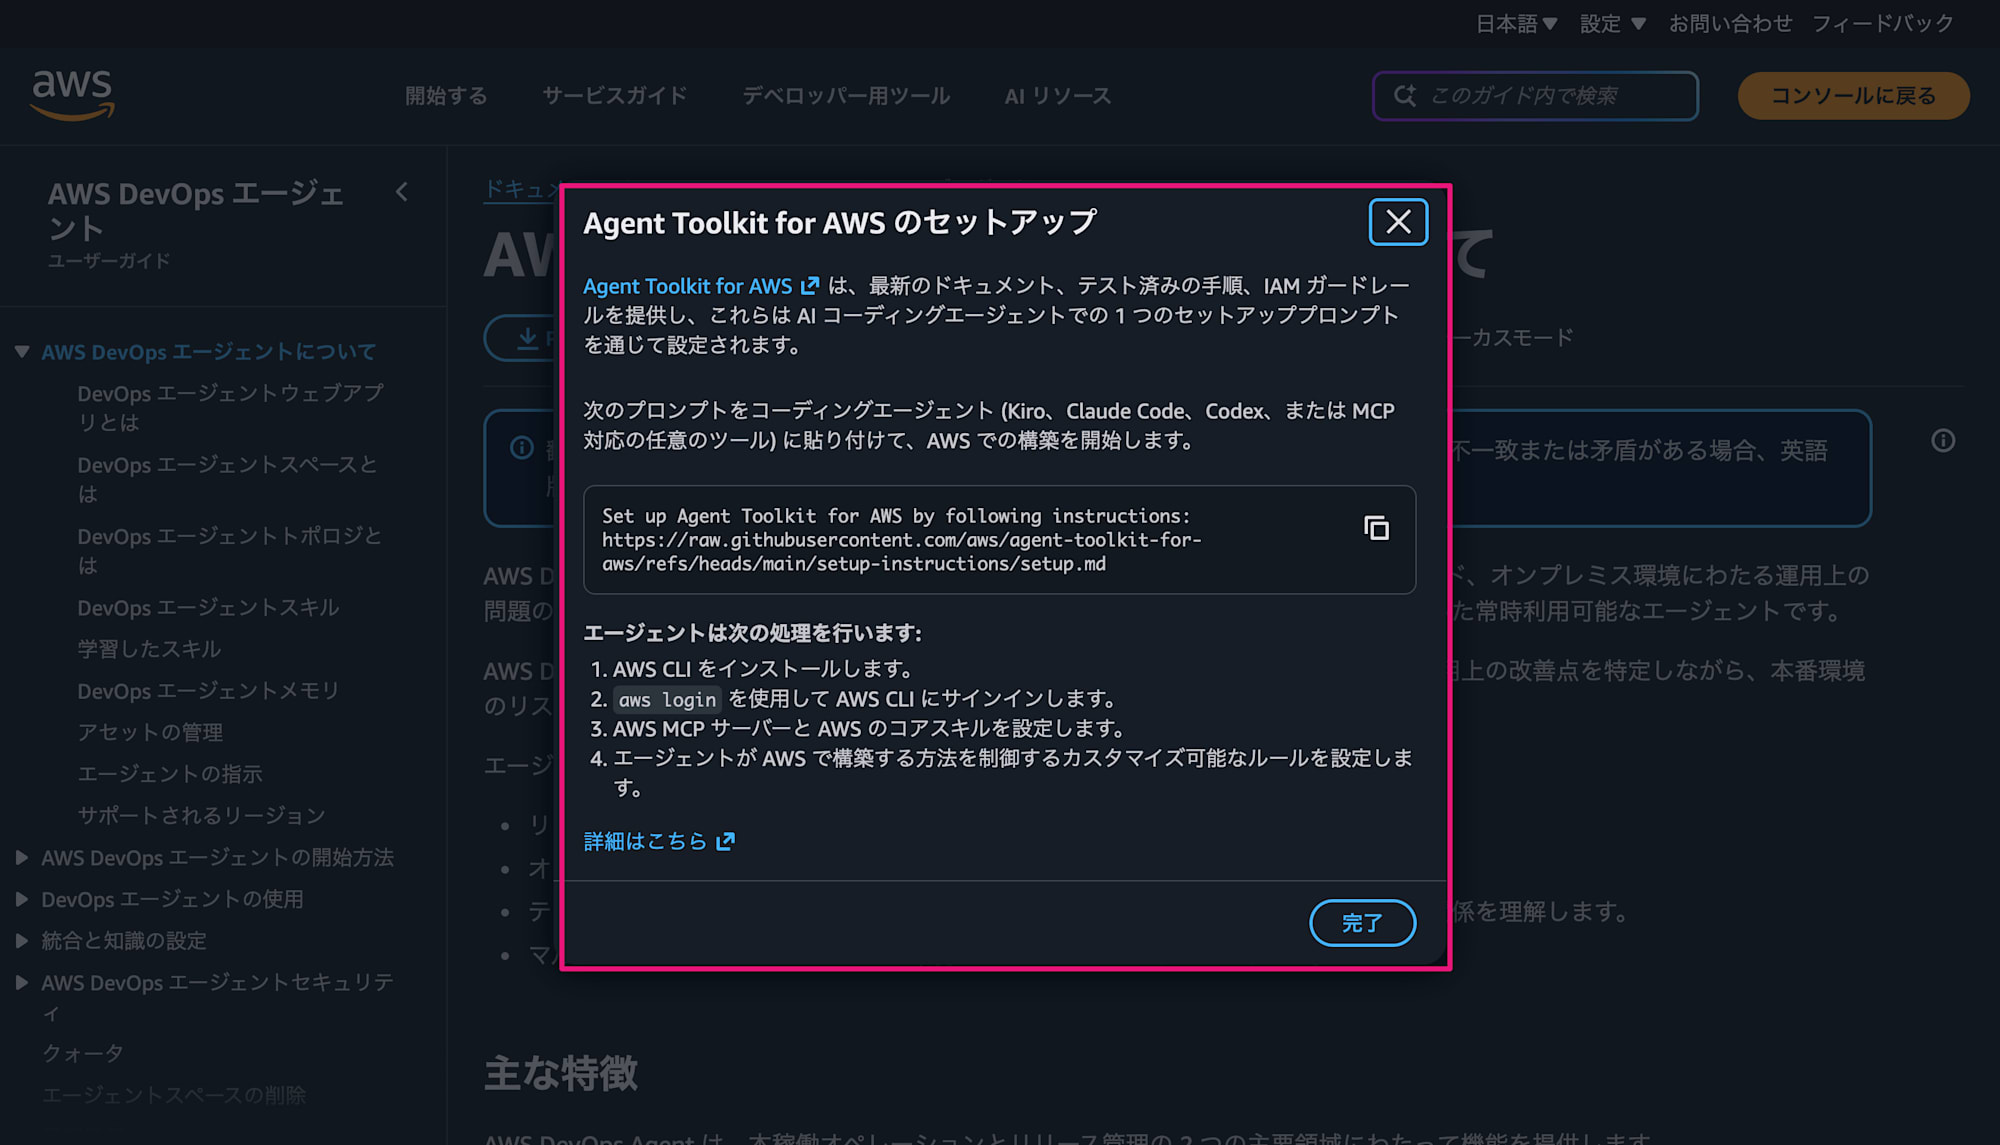The height and width of the screenshot is (1145, 2000).
Task: Open the 日本語 language dropdown
Action: (1516, 23)
